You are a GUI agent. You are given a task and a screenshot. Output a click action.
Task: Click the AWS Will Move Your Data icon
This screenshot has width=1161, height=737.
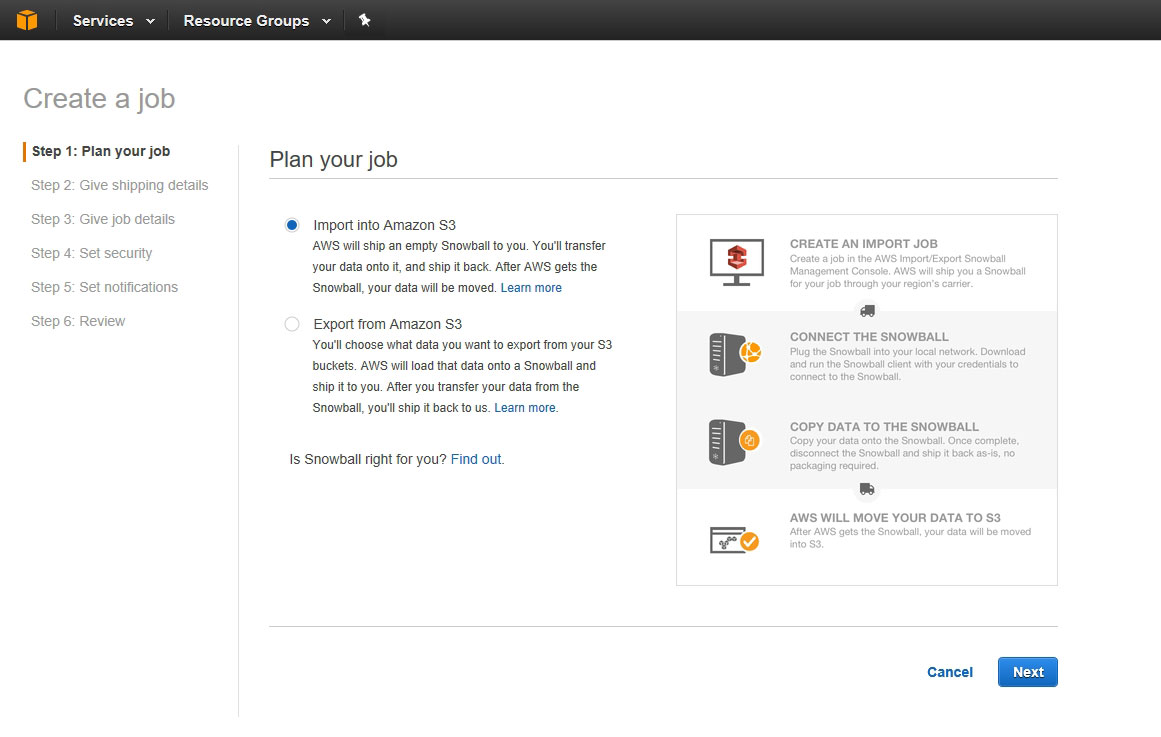735,540
